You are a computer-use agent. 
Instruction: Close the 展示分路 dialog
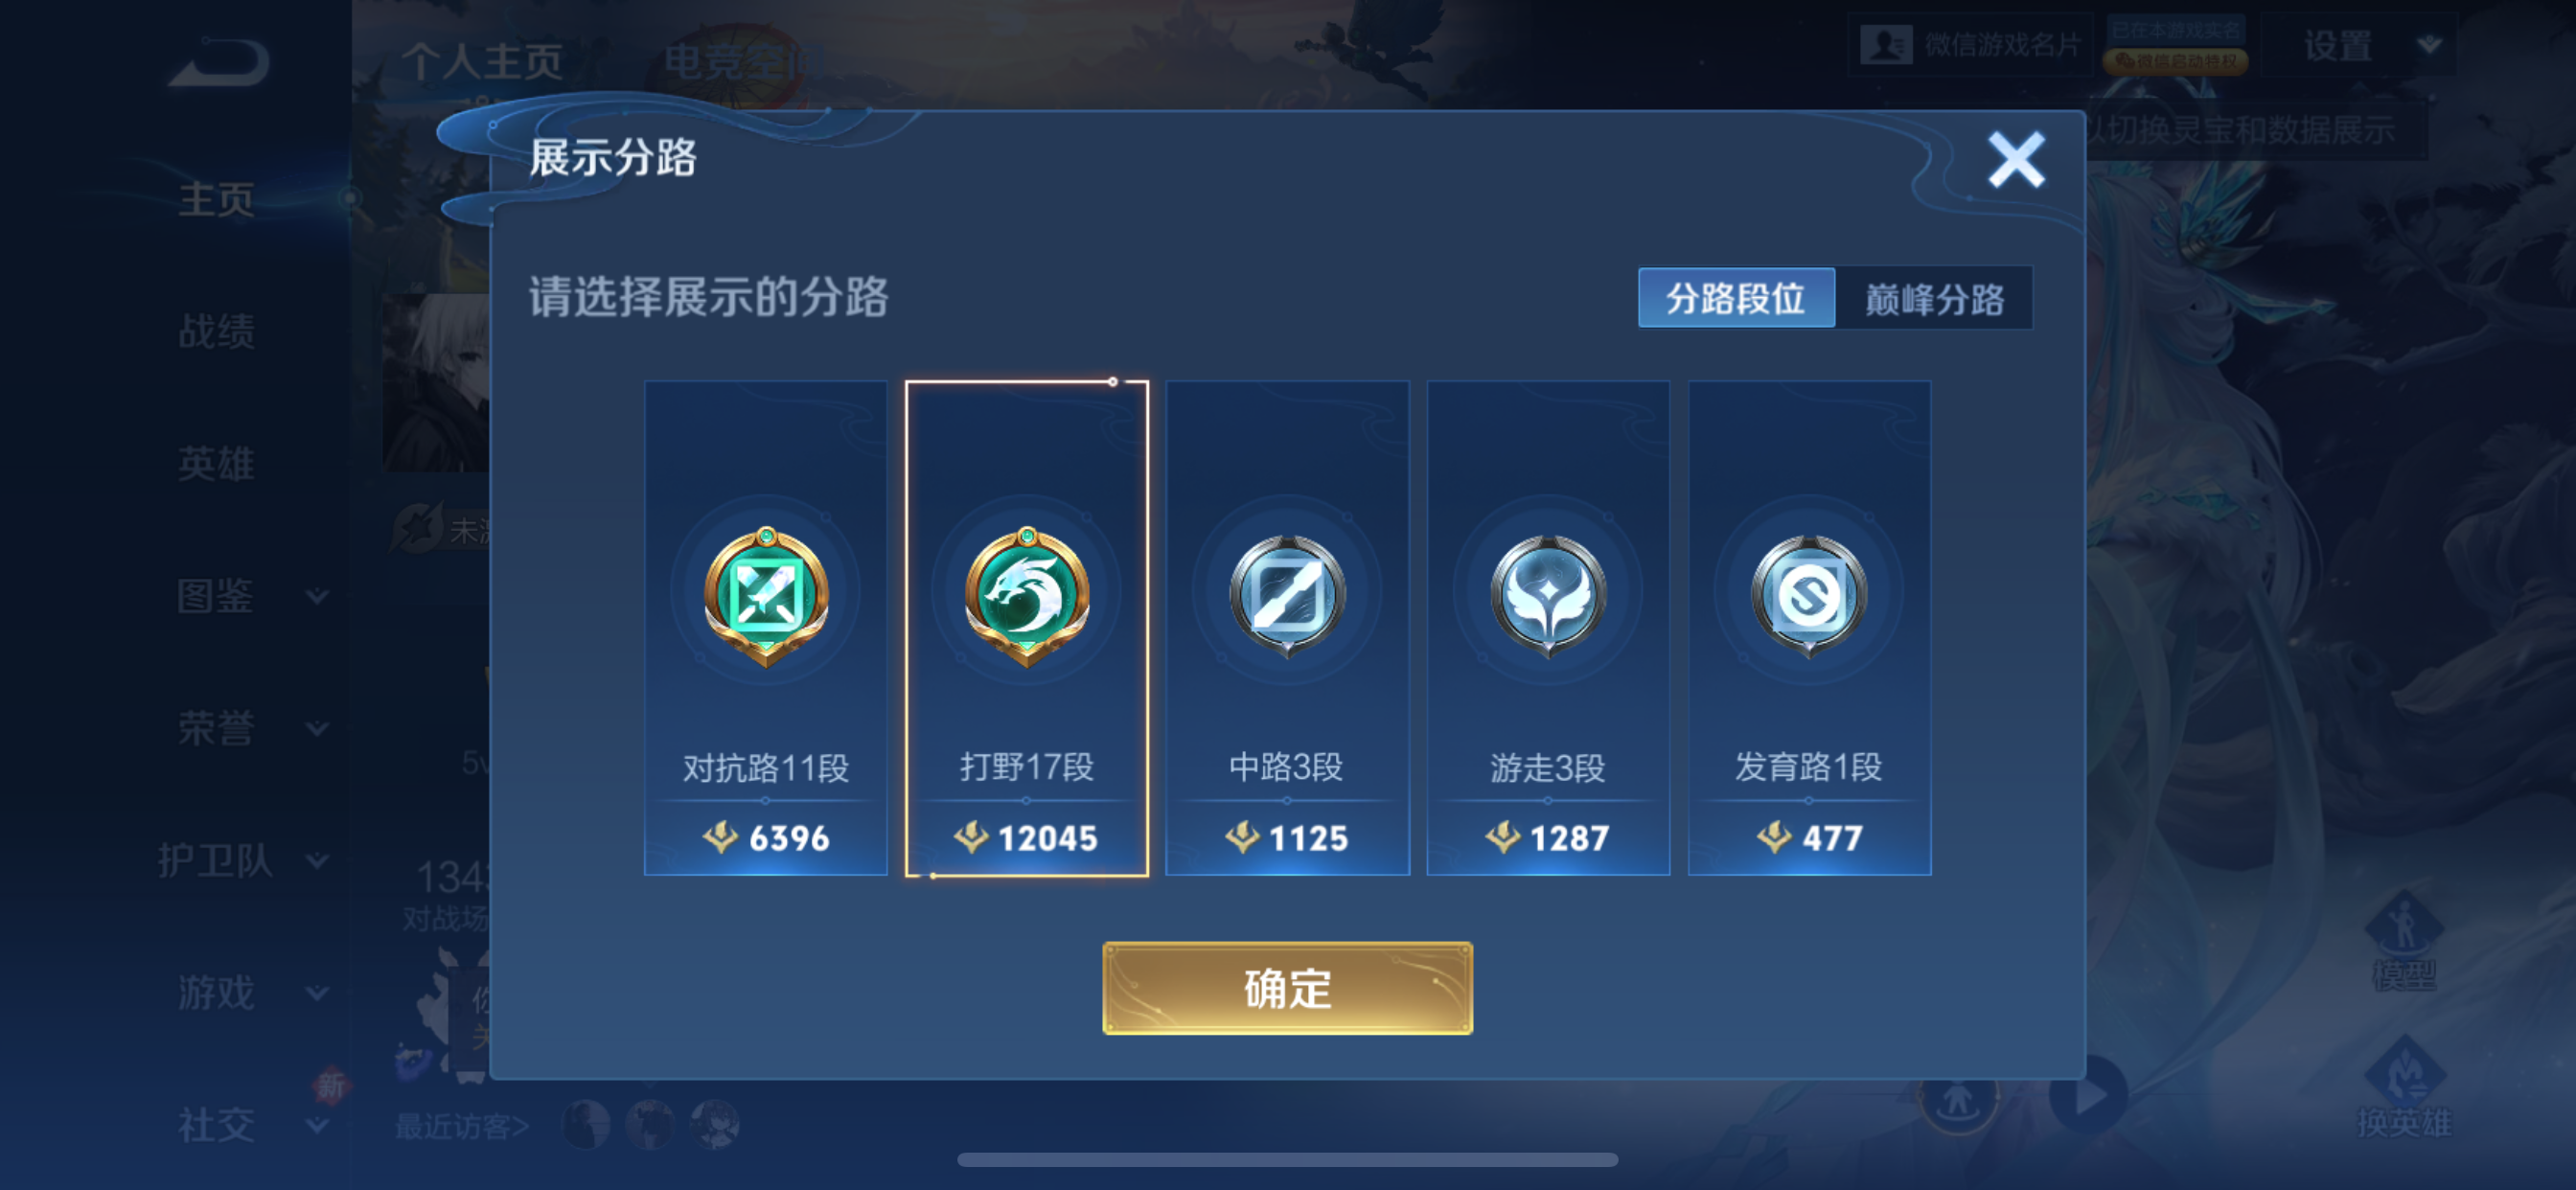point(2016,160)
